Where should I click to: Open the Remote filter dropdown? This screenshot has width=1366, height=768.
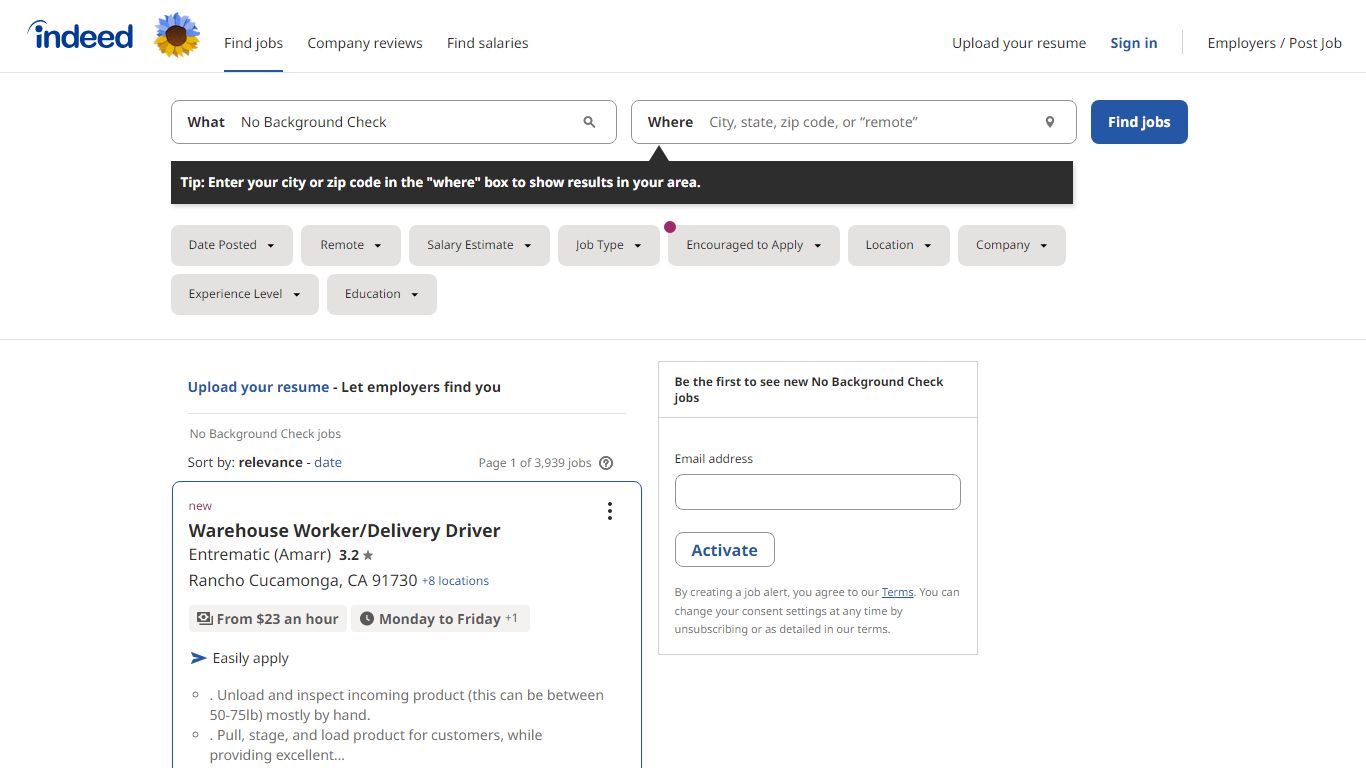pyautogui.click(x=351, y=245)
